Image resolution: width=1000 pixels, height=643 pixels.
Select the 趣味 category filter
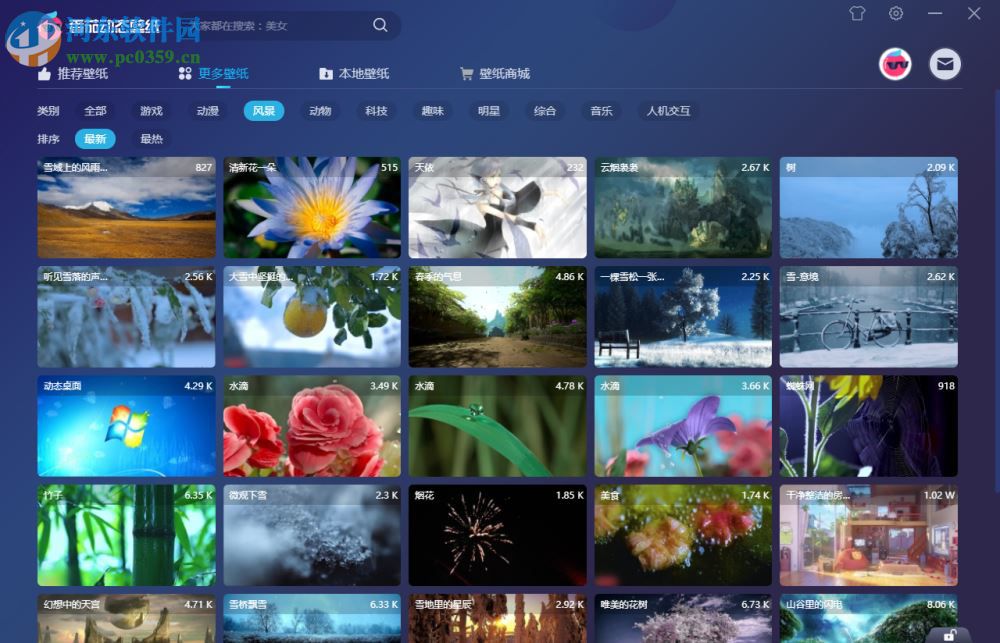pos(432,111)
